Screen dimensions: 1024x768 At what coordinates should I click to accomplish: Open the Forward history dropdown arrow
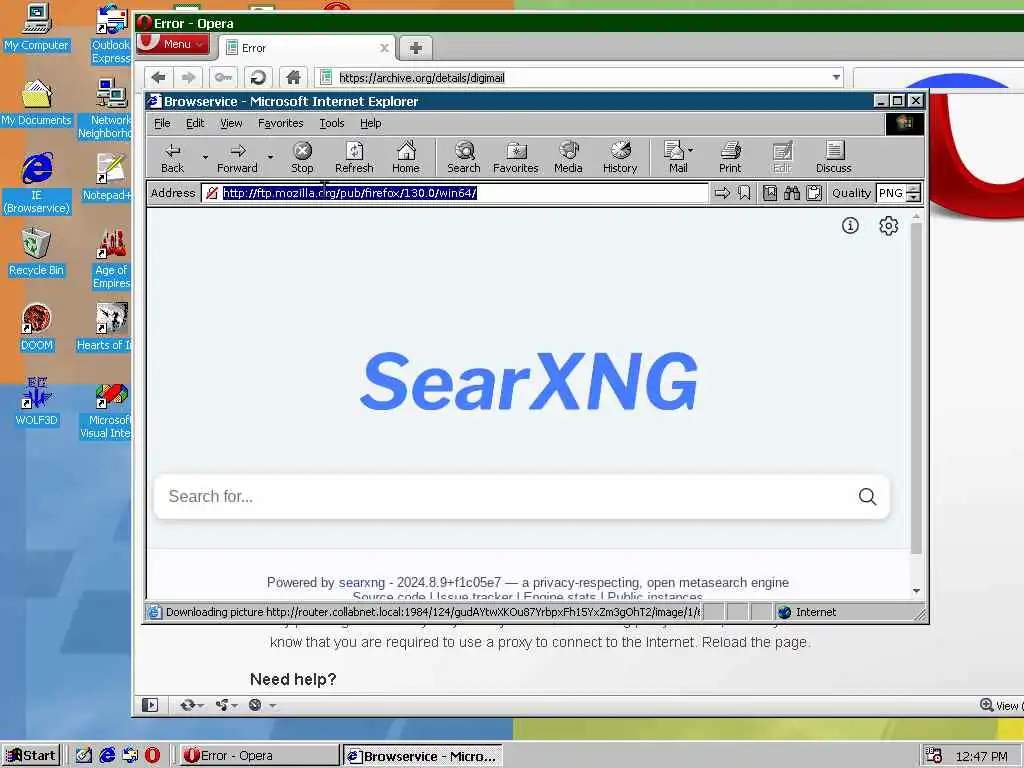click(270, 157)
